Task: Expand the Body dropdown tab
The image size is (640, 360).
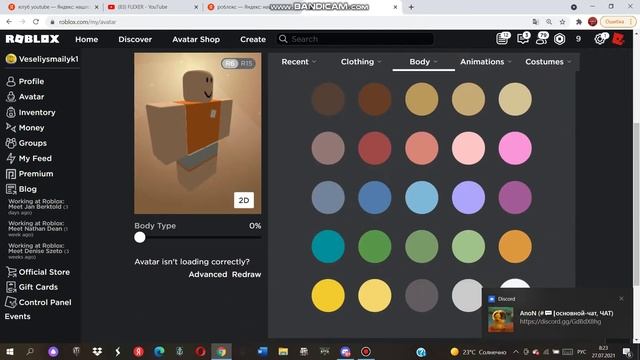Action: [x=423, y=62]
